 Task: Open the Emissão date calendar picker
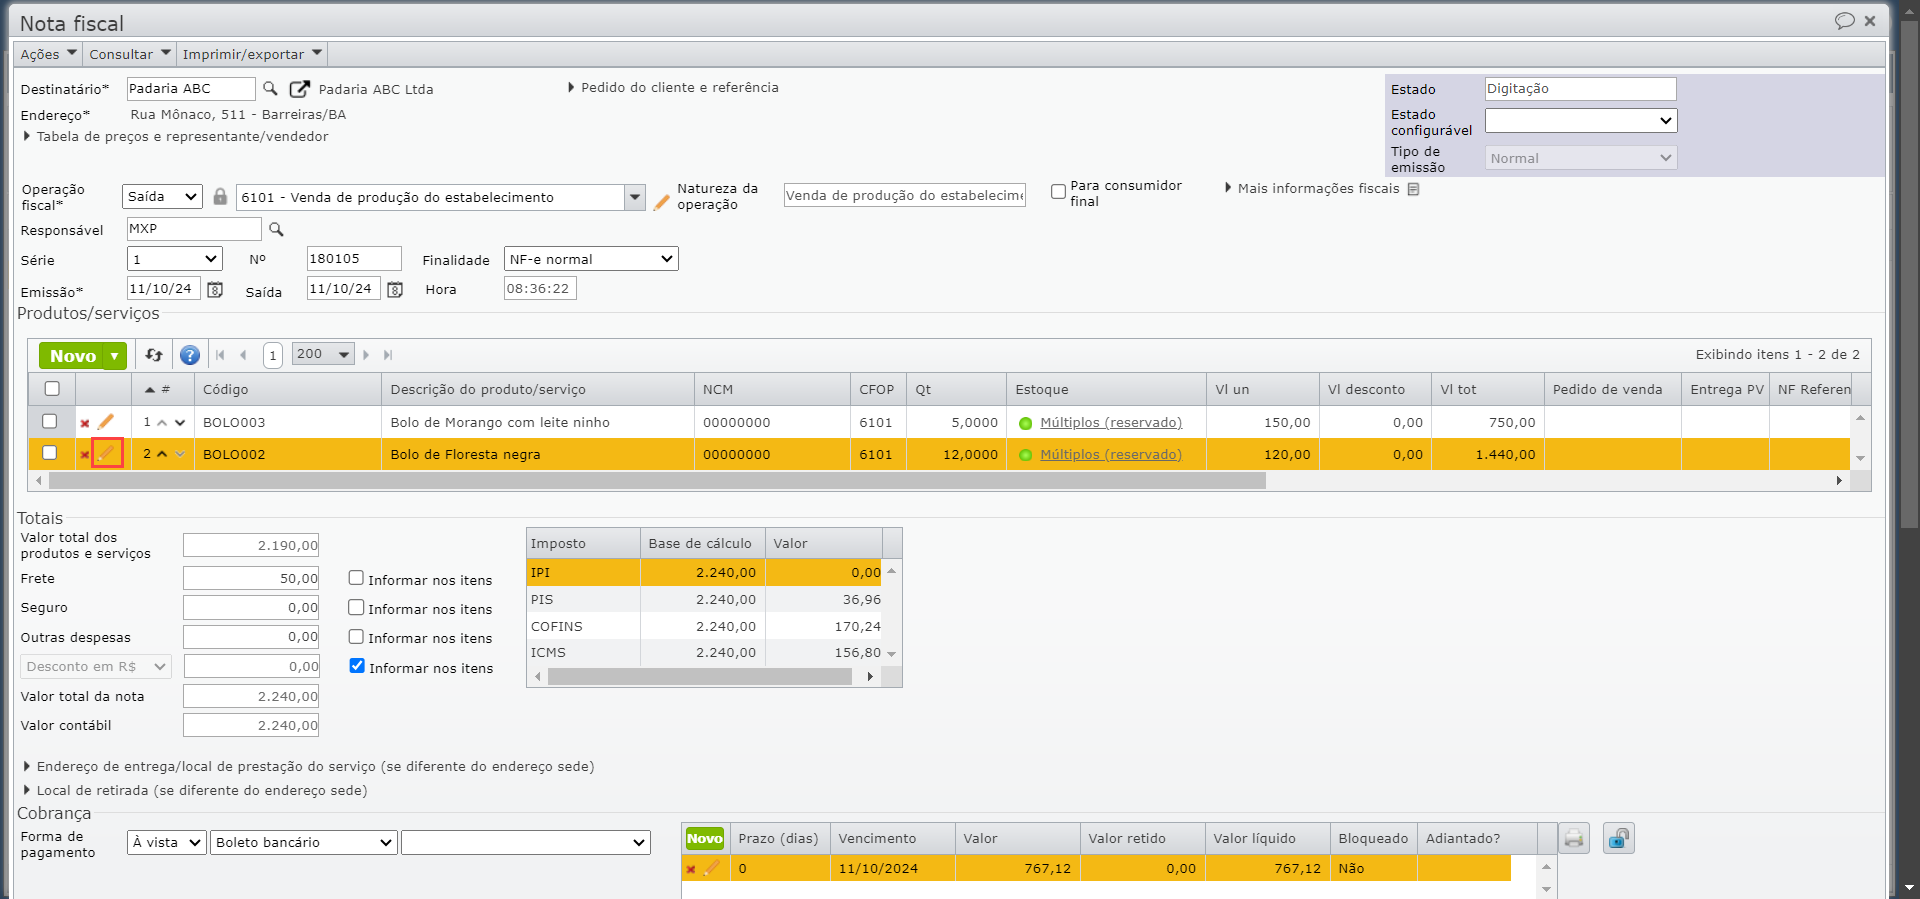coord(215,290)
